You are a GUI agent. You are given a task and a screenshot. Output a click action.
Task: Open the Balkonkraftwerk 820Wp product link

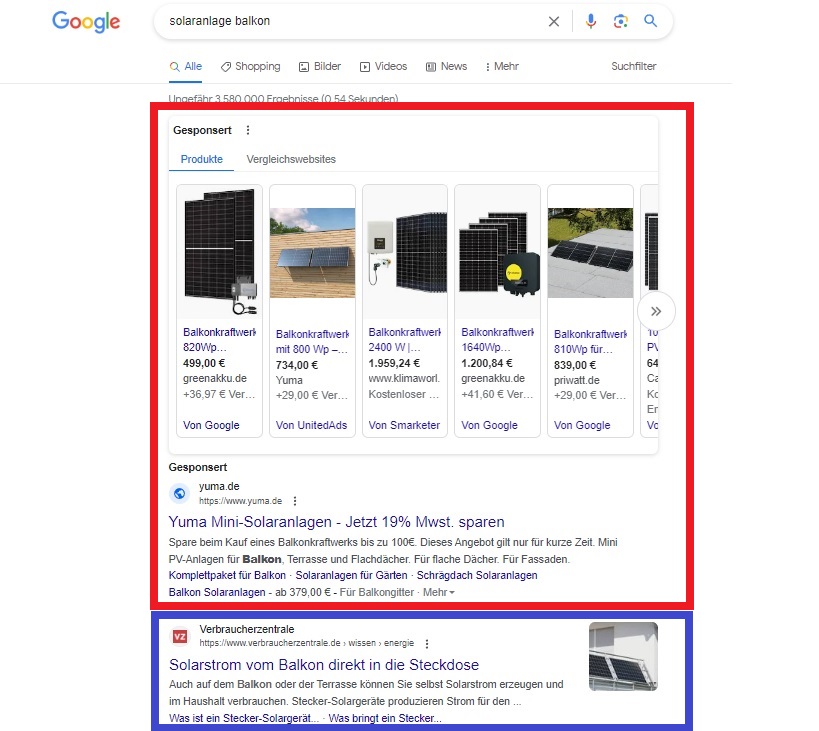tap(219, 339)
